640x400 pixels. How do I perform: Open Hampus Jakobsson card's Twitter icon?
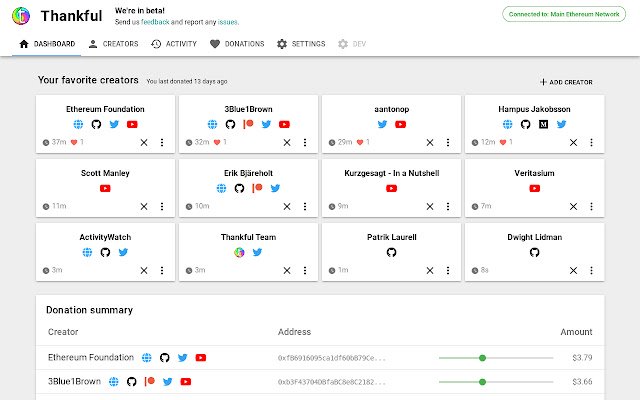[x=561, y=124]
